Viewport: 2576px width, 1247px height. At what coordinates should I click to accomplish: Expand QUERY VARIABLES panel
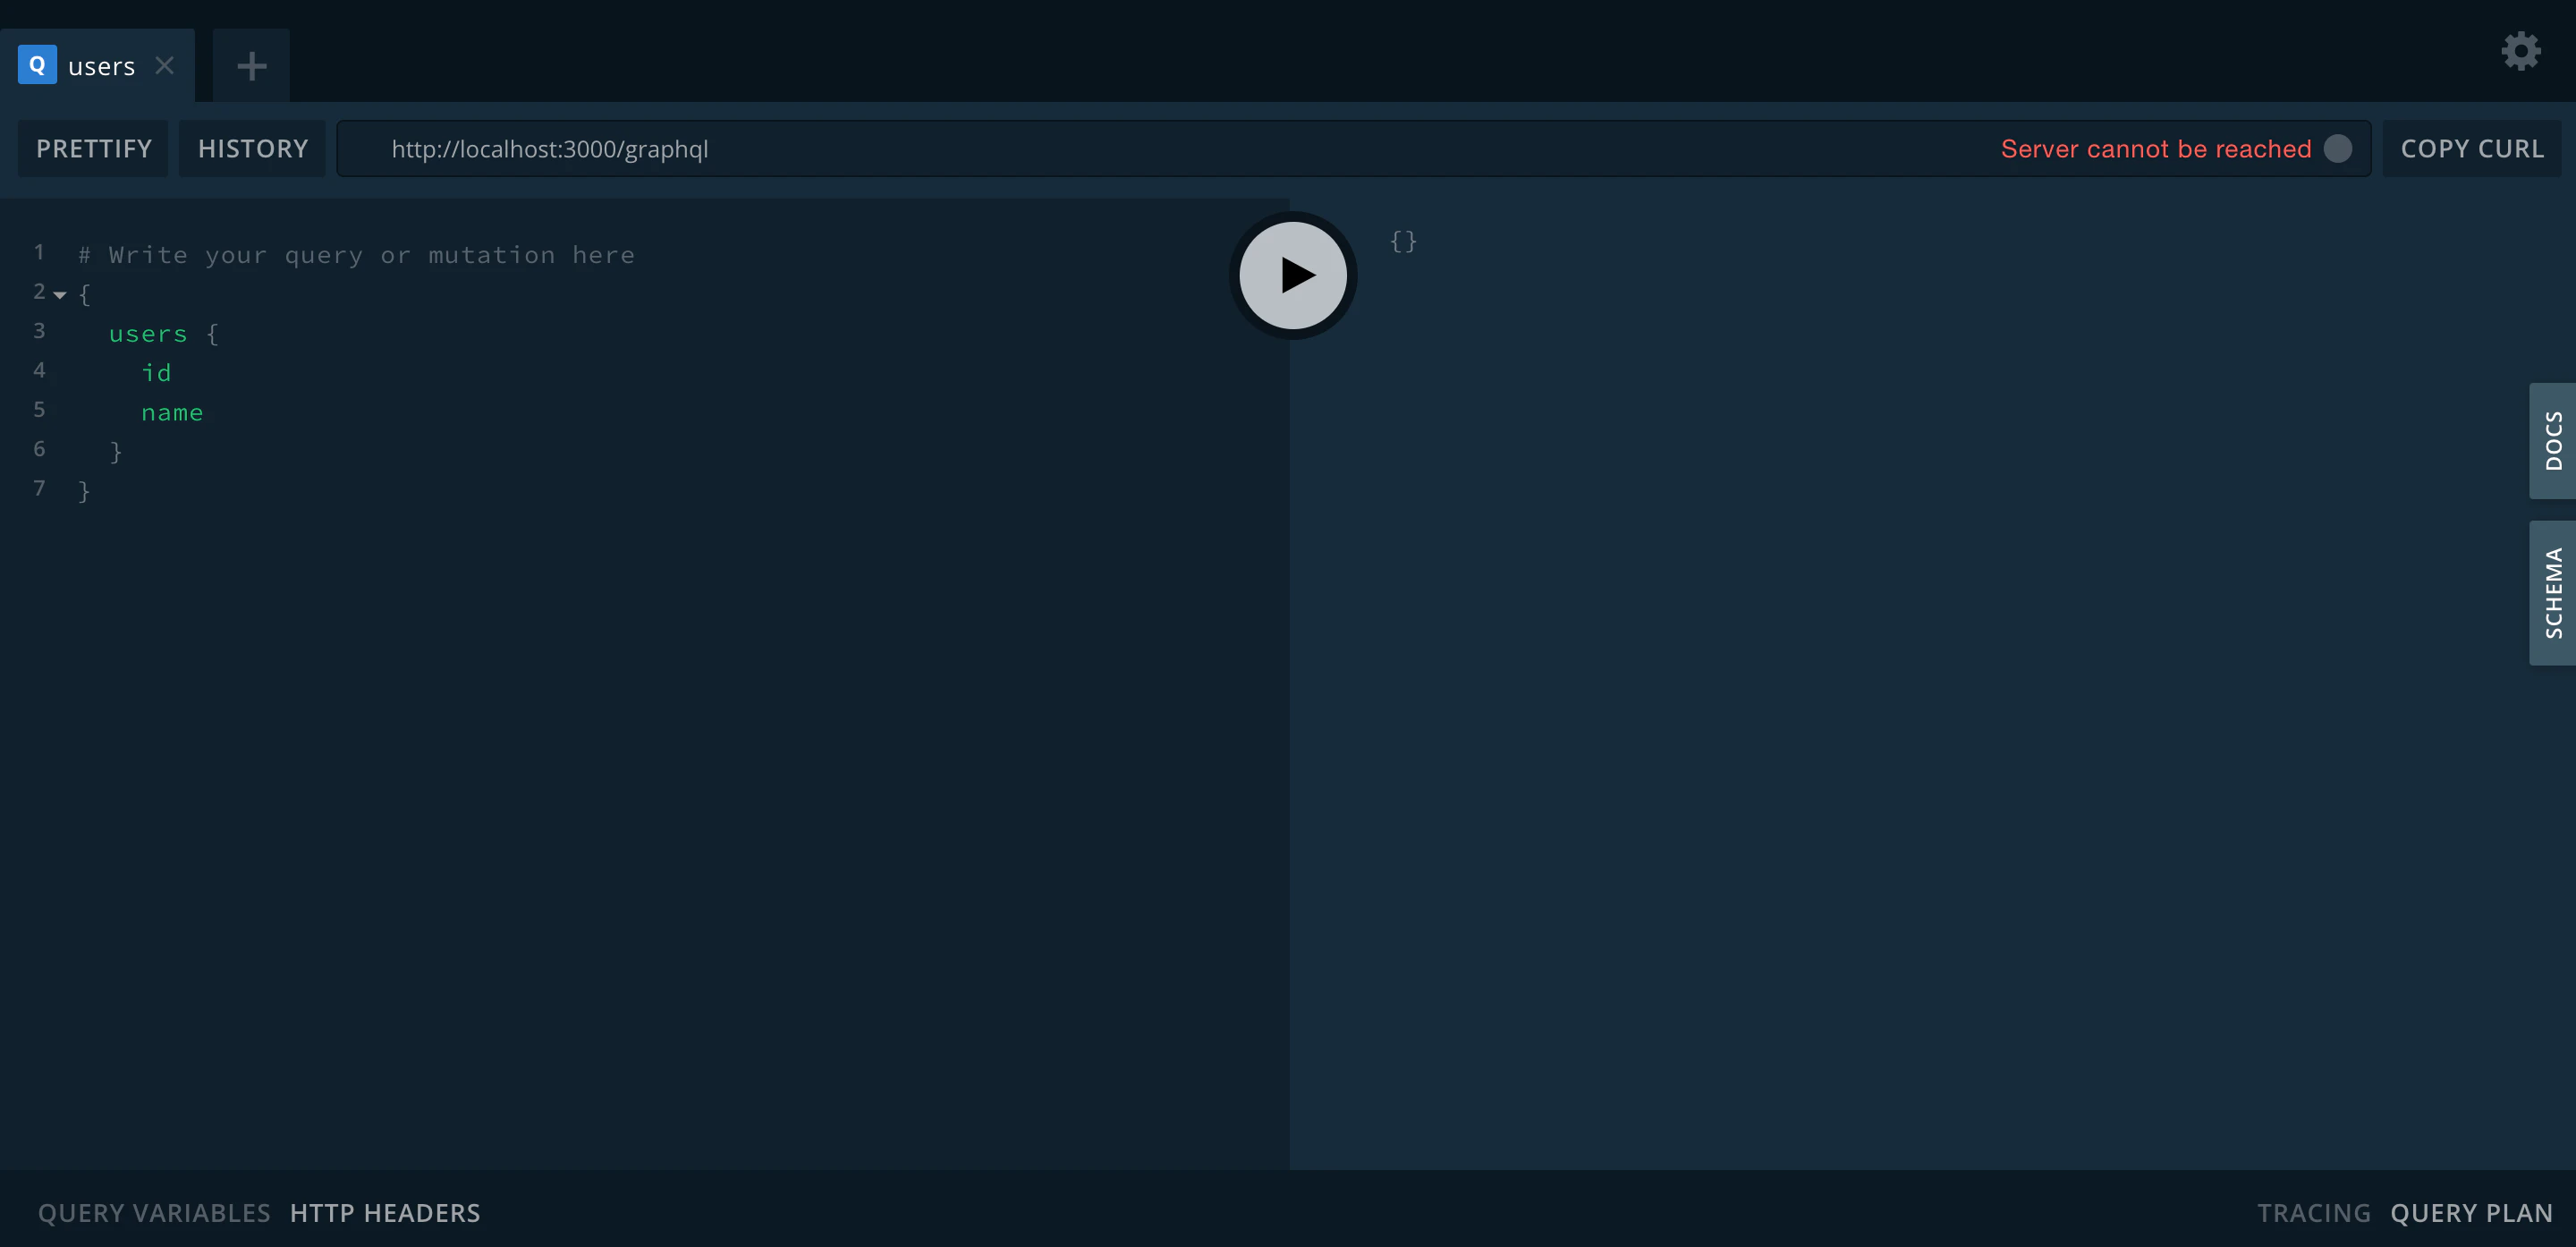click(x=154, y=1213)
